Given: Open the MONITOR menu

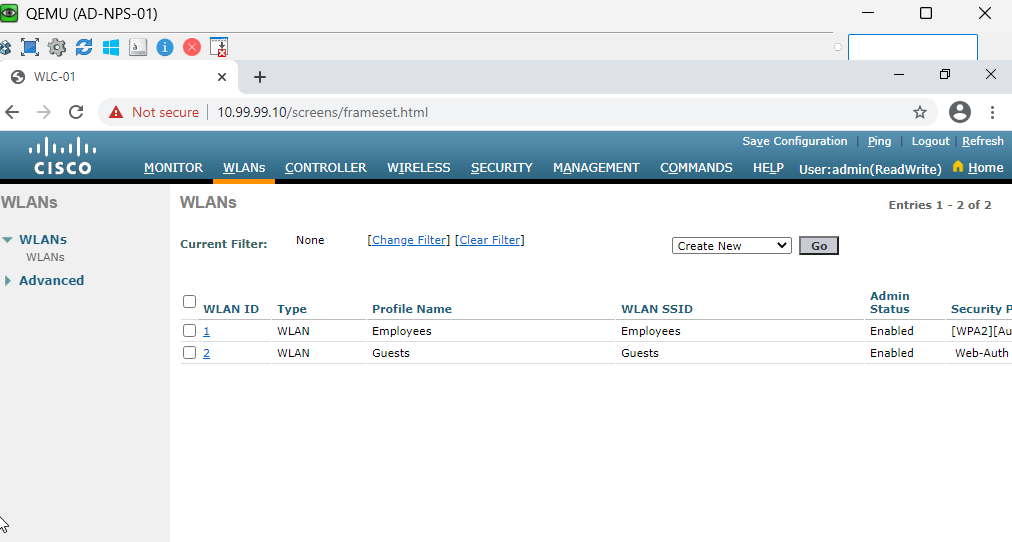Looking at the screenshot, I should [x=173, y=168].
